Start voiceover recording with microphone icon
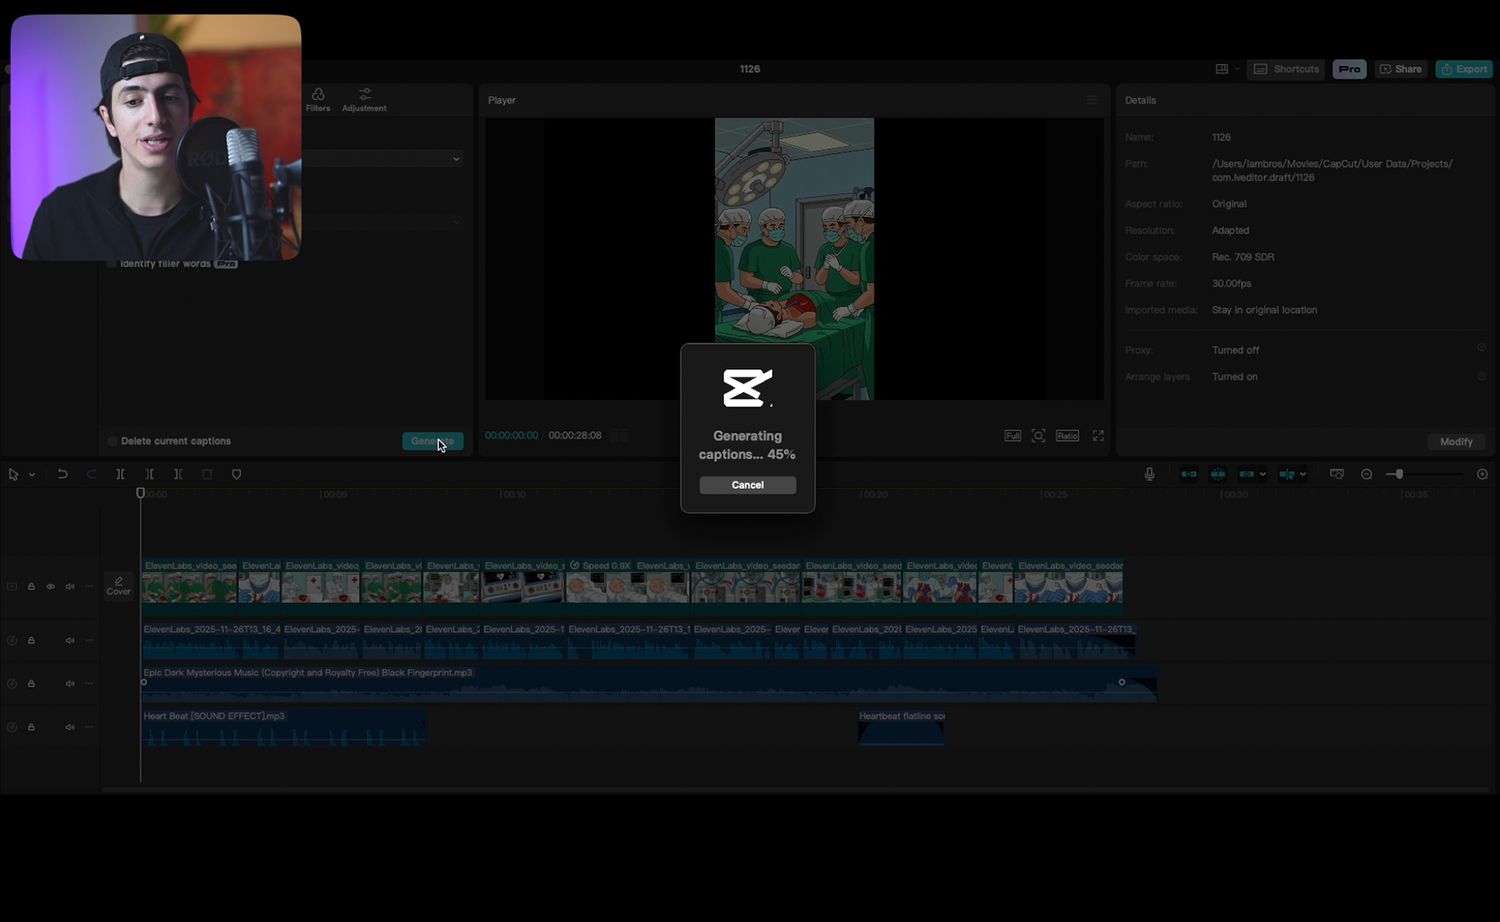Image resolution: width=1500 pixels, height=922 pixels. point(1149,474)
